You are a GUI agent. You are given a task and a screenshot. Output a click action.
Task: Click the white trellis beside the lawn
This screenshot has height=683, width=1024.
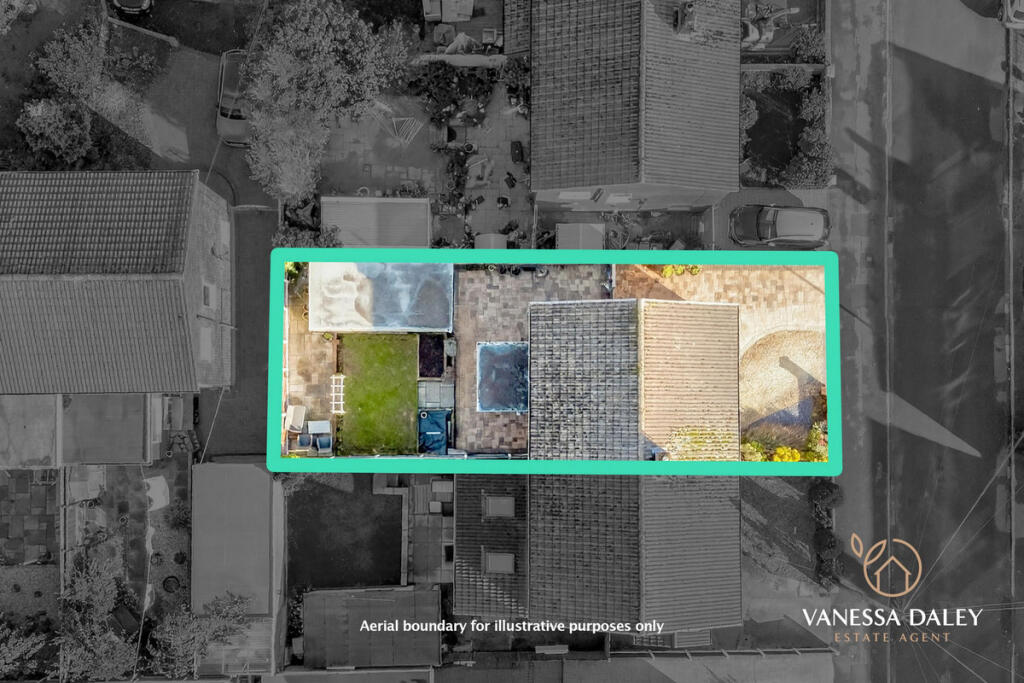tap(338, 393)
